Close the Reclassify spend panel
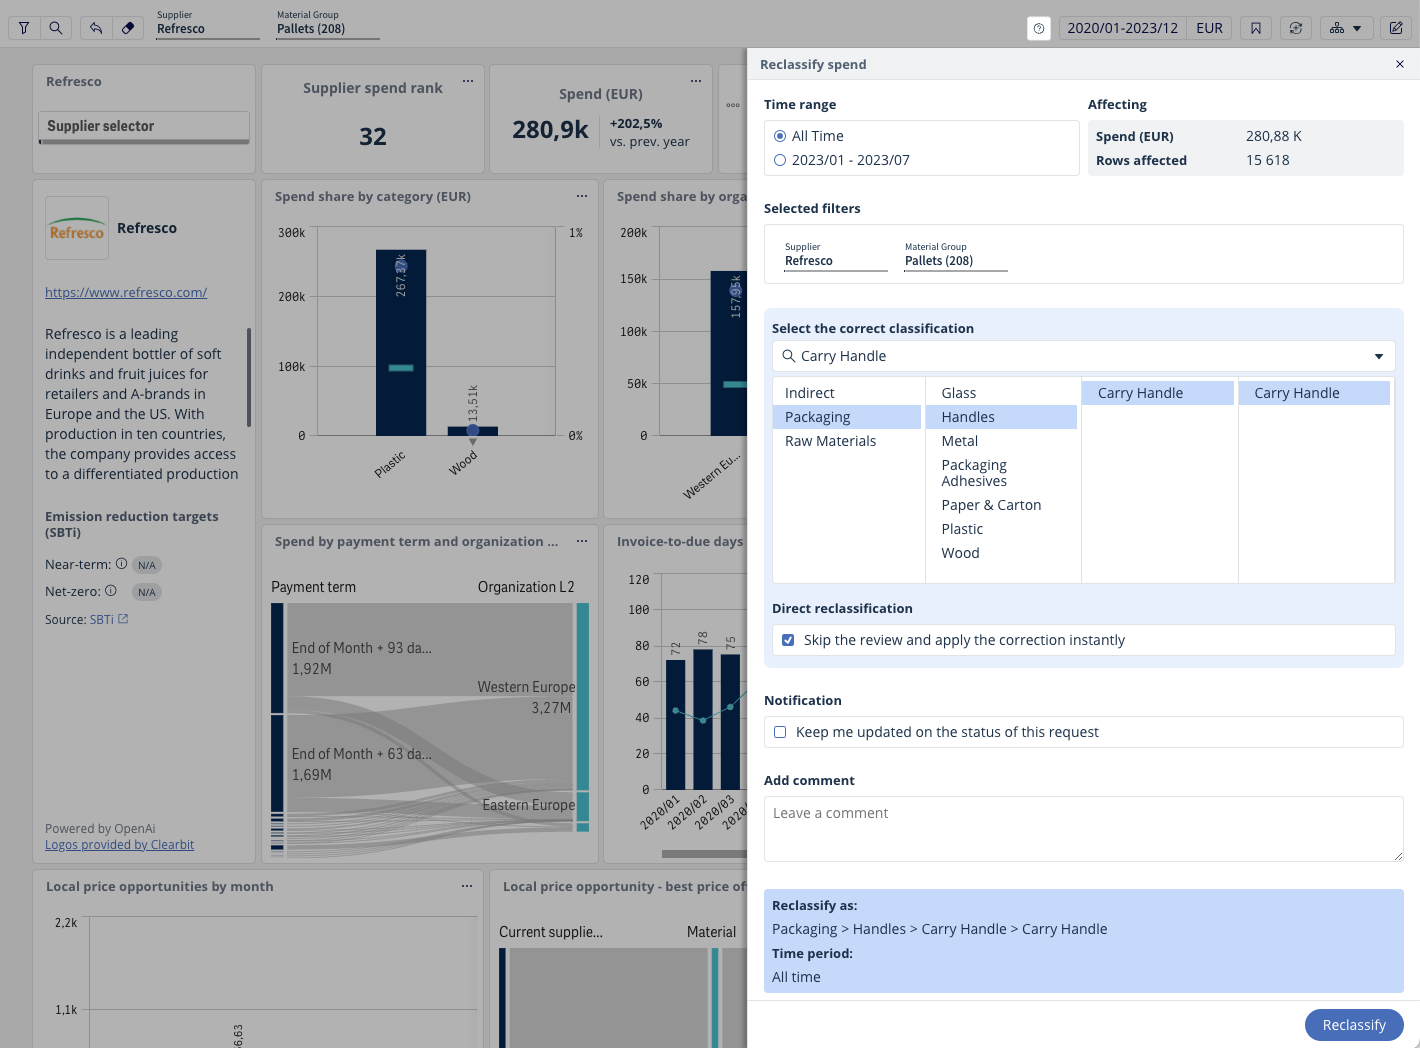1420x1048 pixels. pyautogui.click(x=1400, y=64)
